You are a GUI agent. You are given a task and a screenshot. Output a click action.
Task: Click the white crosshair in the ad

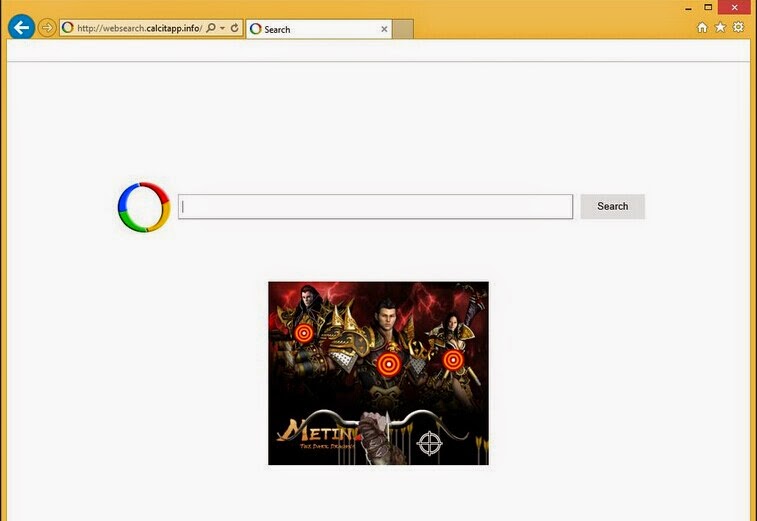coord(429,443)
